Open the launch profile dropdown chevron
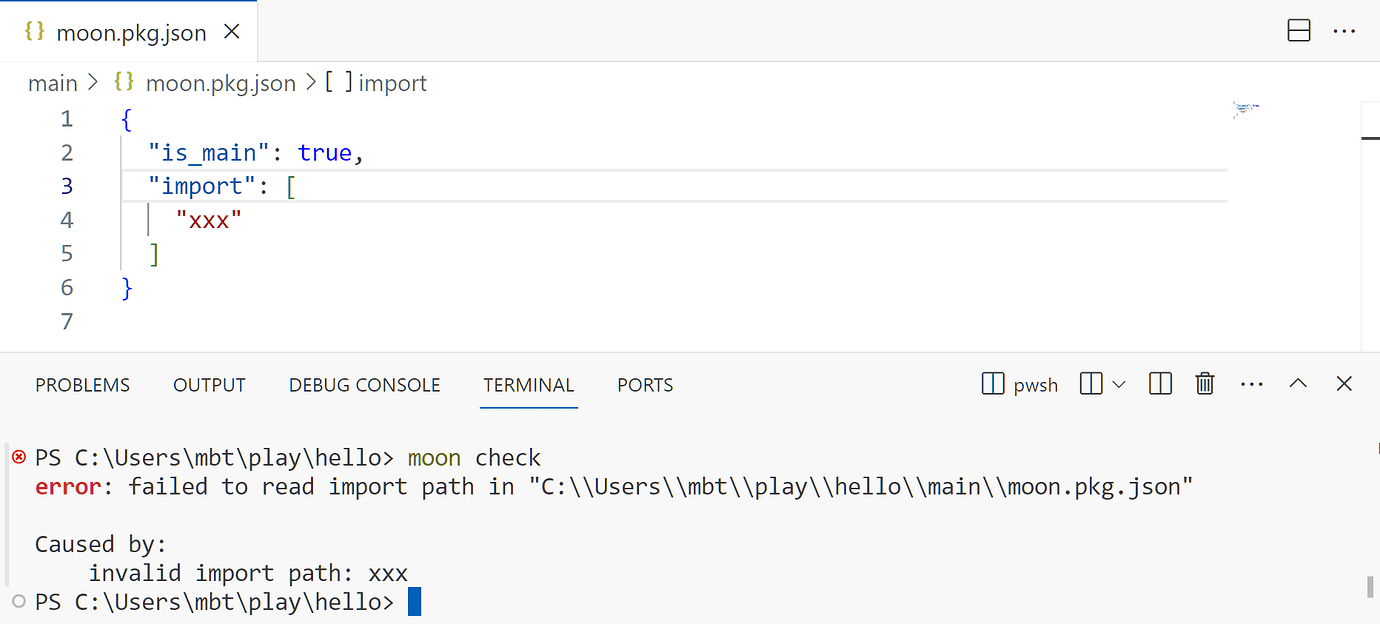Image resolution: width=1380 pixels, height=624 pixels. [1119, 384]
